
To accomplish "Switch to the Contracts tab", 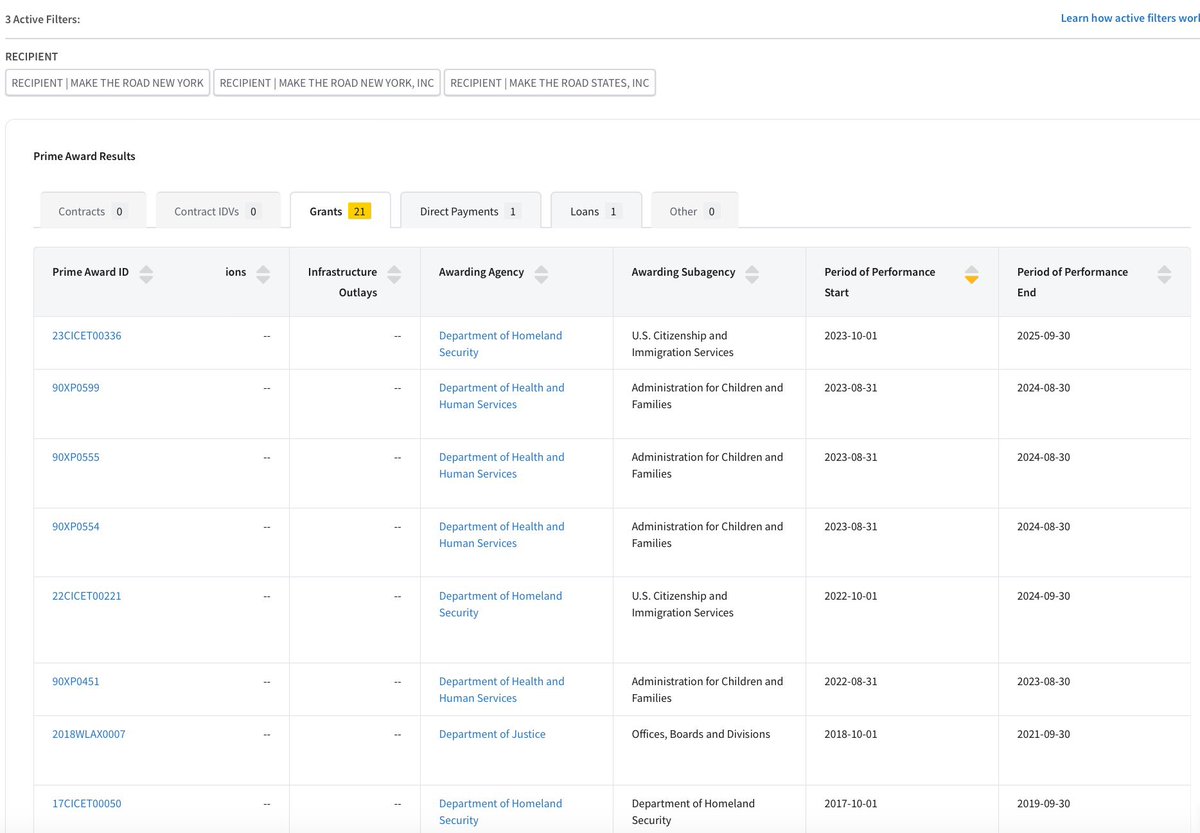I will point(92,212).
